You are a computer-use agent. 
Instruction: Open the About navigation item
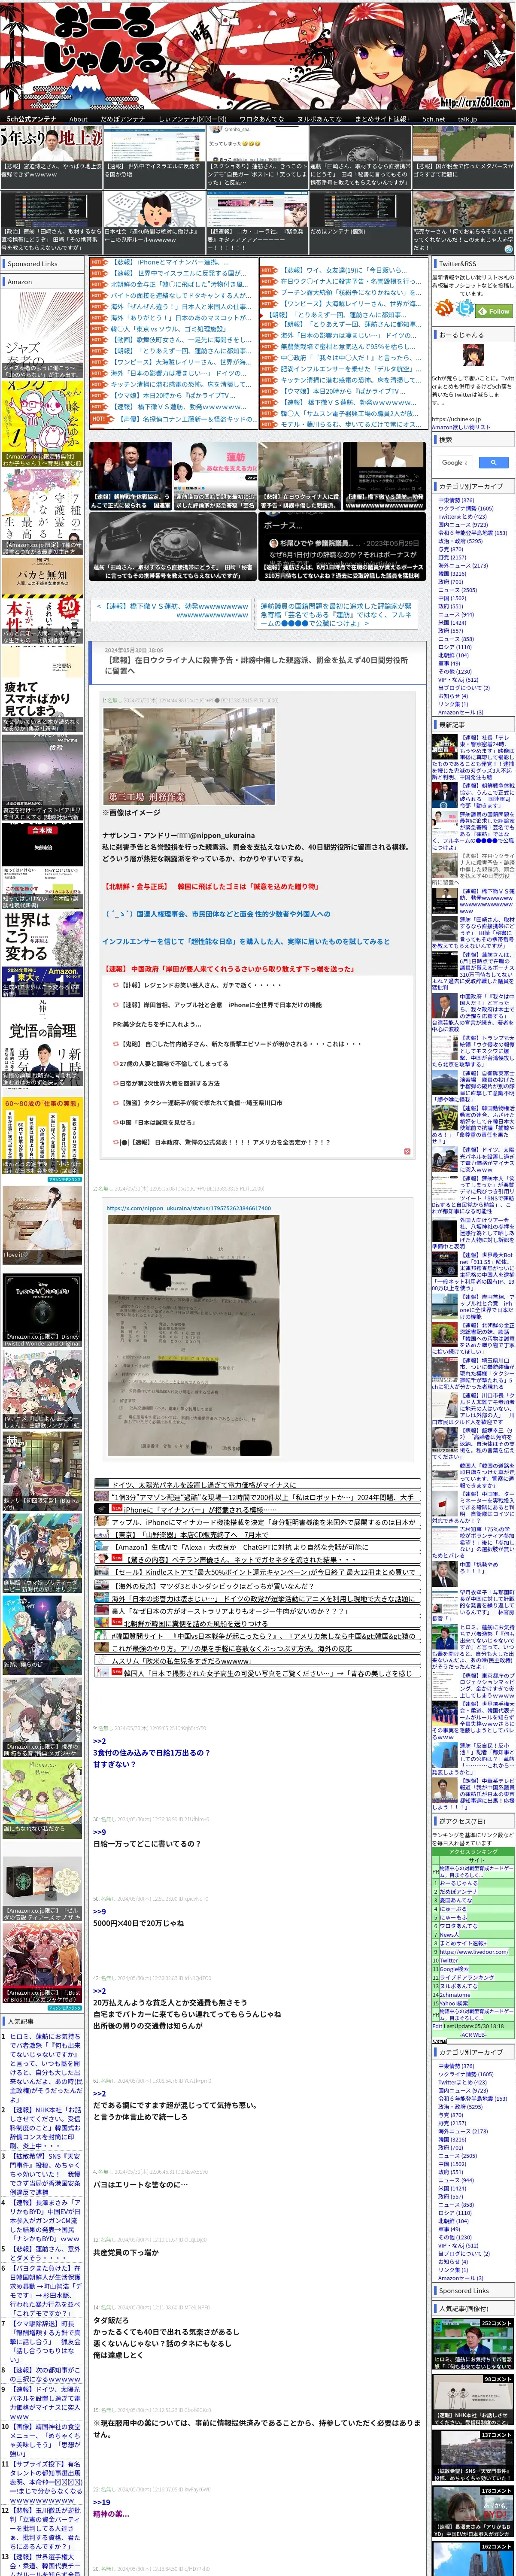pos(78,118)
